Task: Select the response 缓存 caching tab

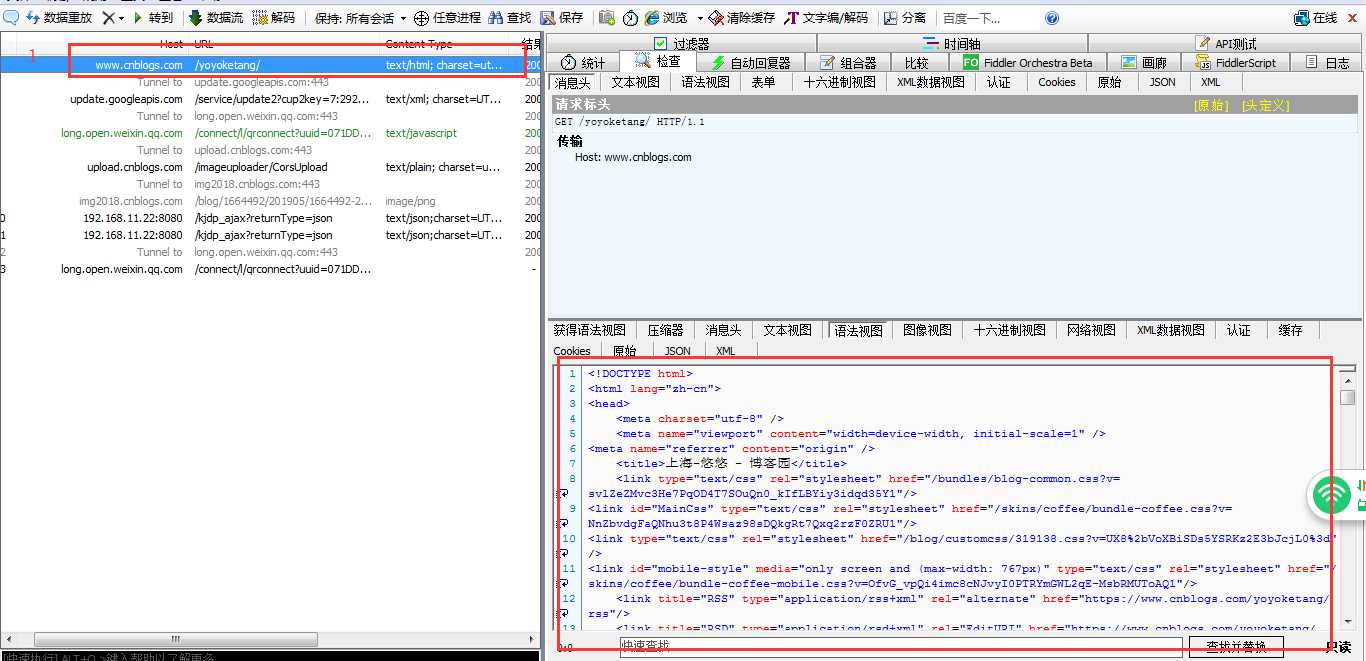Action: point(1290,330)
